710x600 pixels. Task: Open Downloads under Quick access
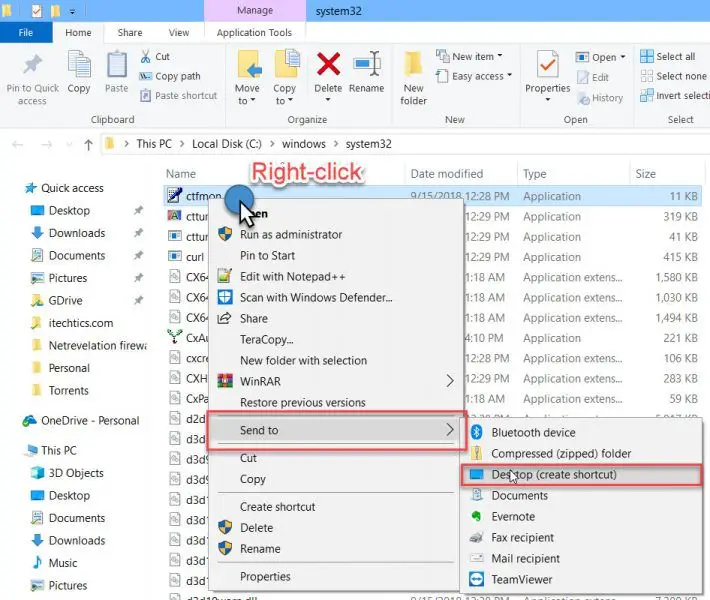tap(77, 233)
